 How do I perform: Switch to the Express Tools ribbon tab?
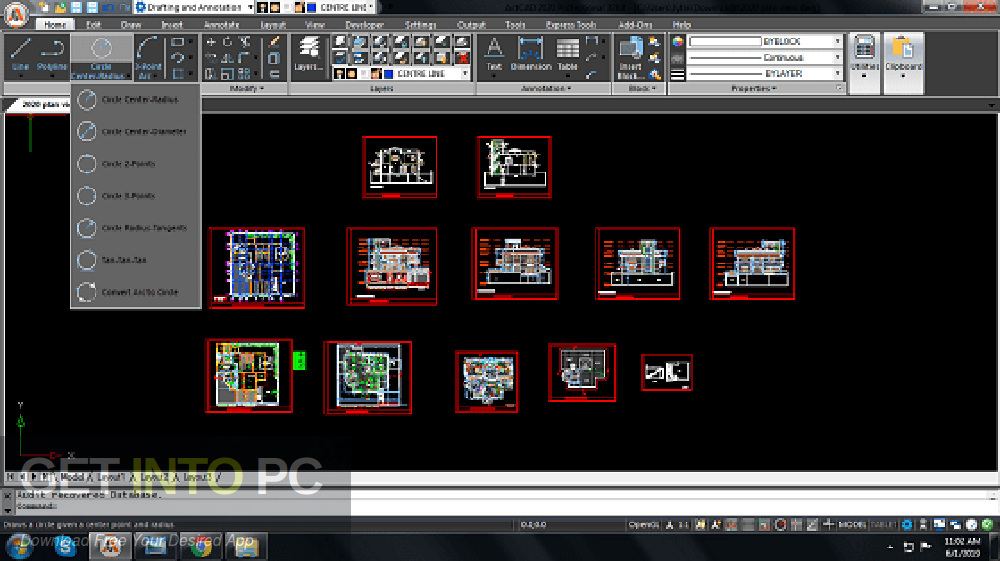[571, 25]
